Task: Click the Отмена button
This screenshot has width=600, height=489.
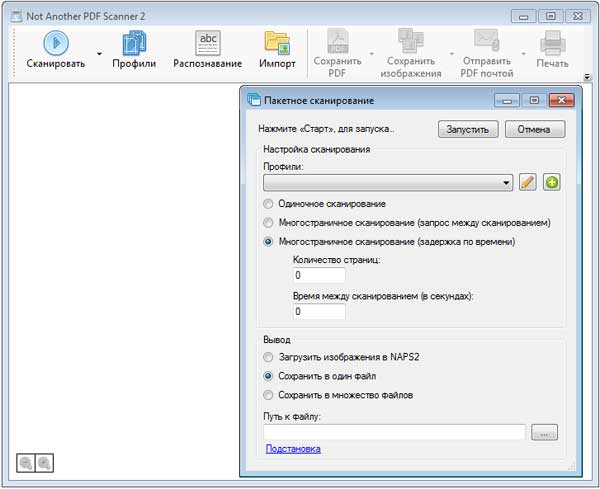Action: pos(534,129)
